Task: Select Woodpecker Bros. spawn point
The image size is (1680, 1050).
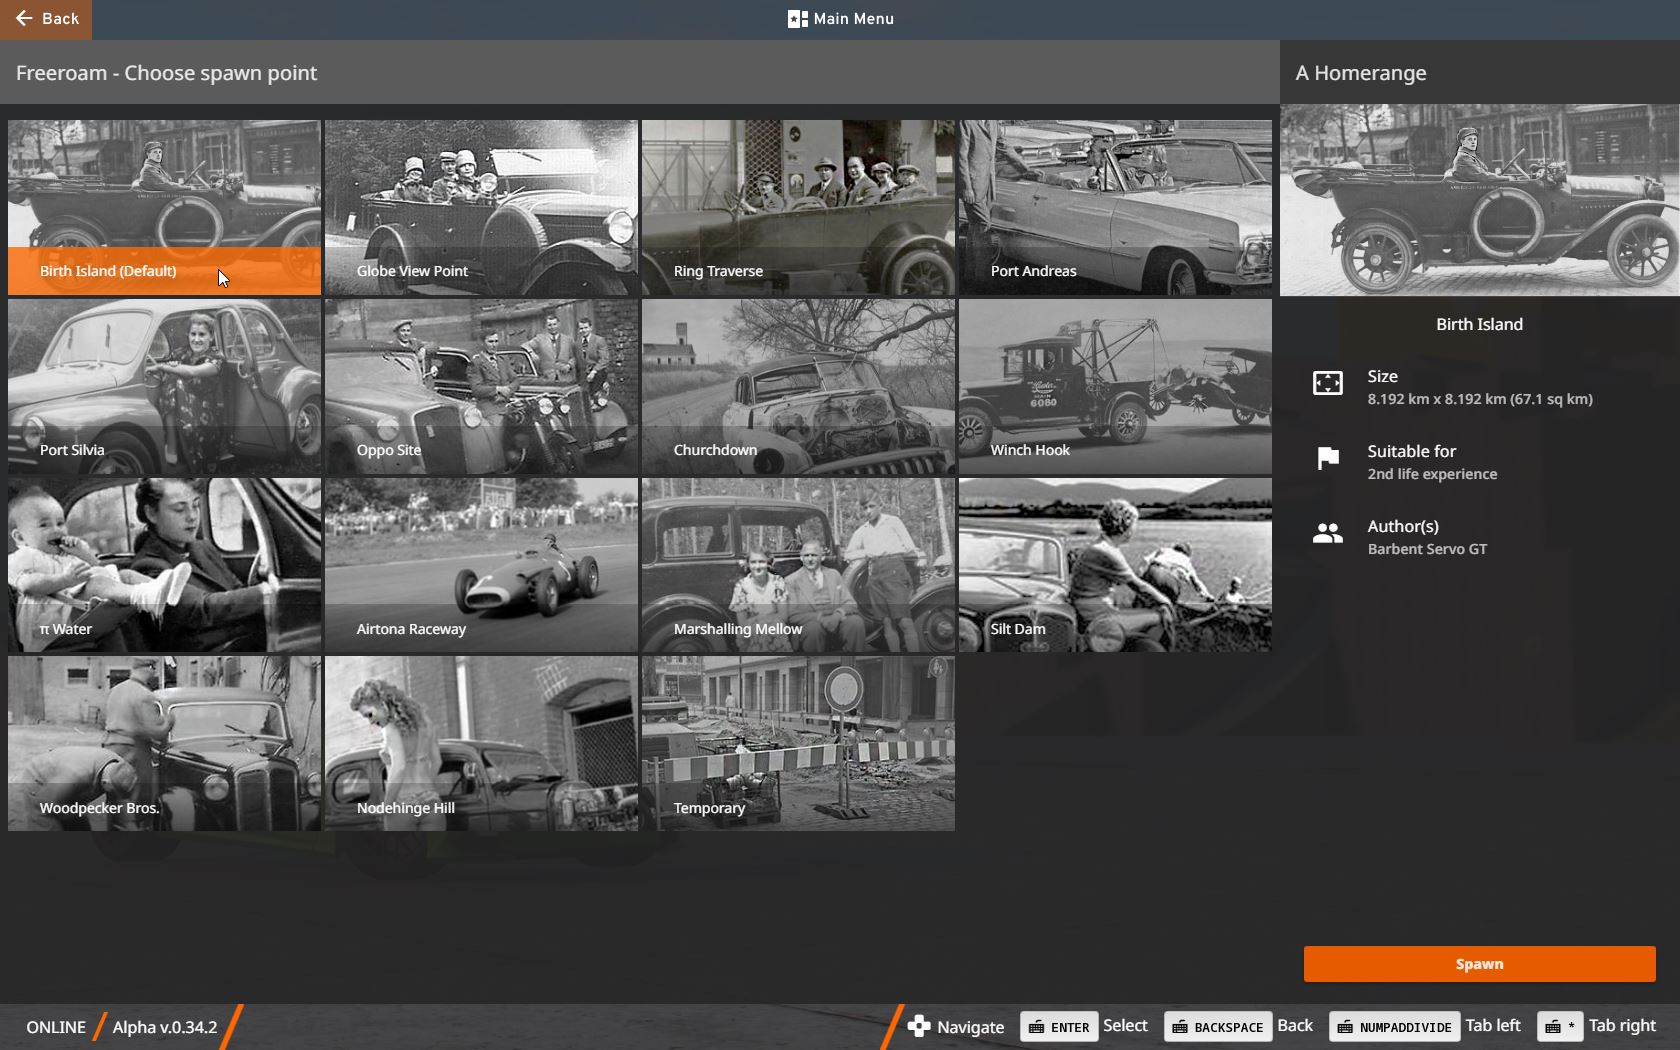Action: (x=164, y=744)
